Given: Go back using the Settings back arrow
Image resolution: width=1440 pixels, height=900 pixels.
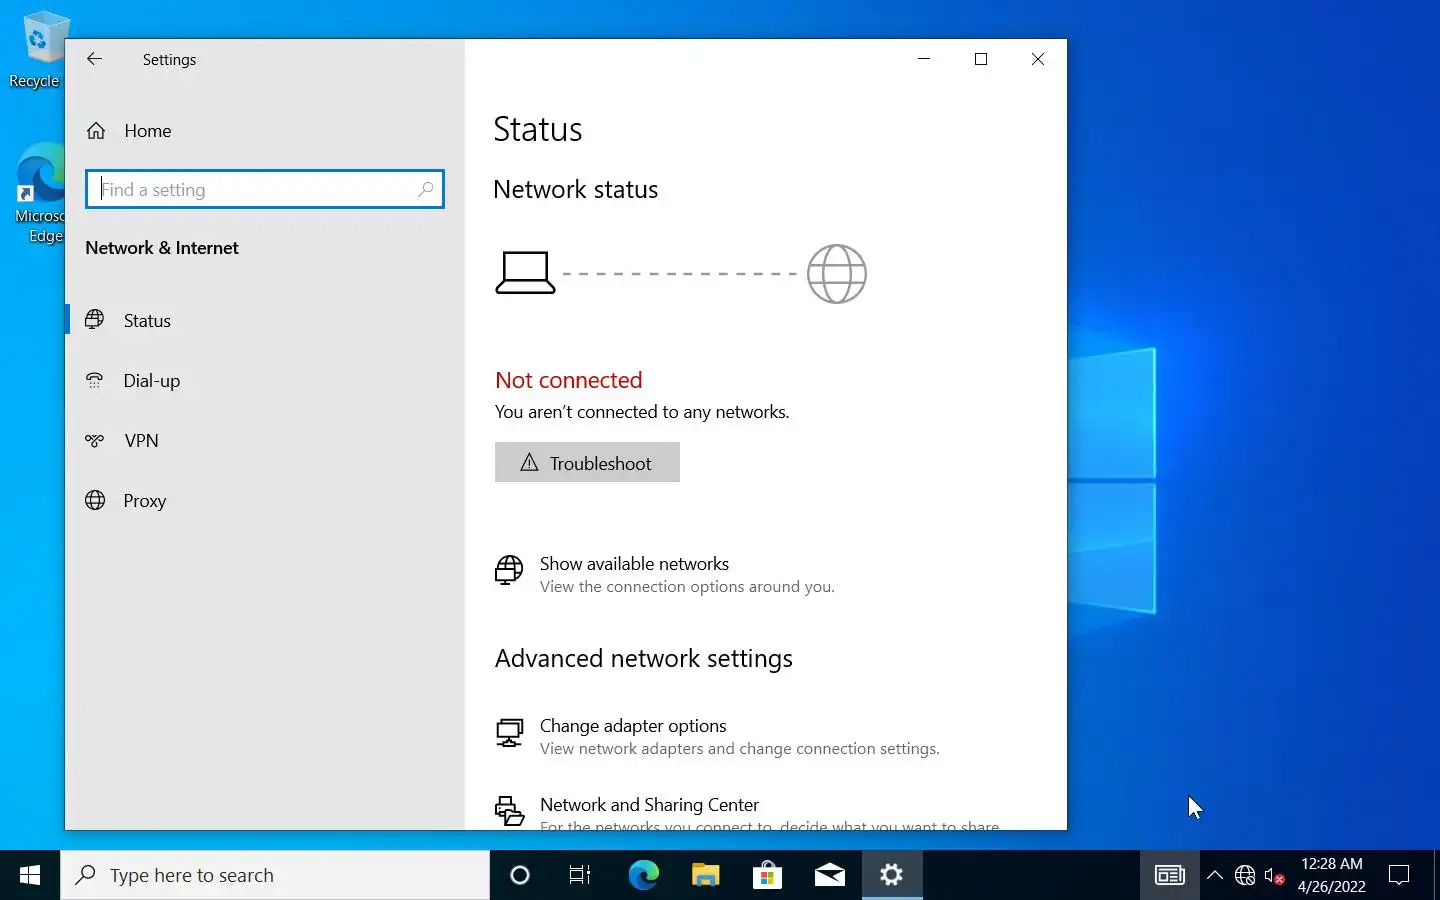Looking at the screenshot, I should tap(94, 59).
